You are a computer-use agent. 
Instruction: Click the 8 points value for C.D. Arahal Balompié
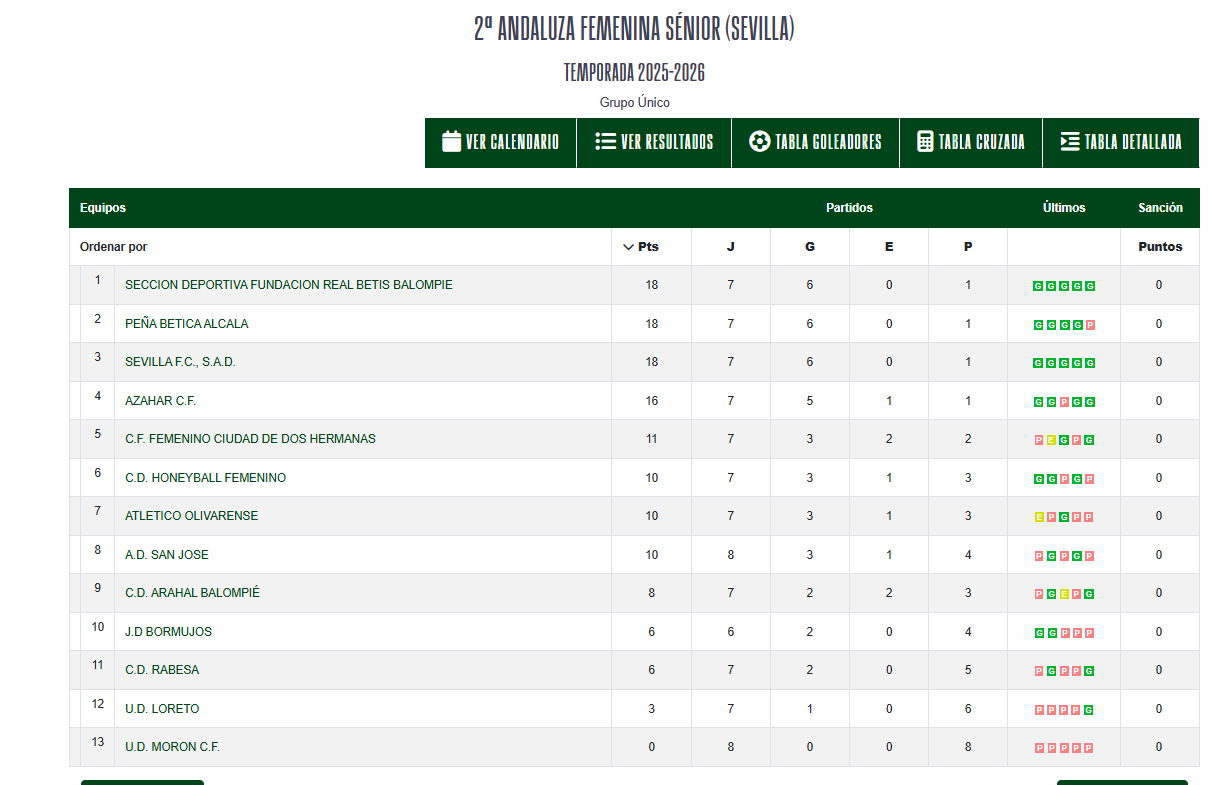(652, 593)
